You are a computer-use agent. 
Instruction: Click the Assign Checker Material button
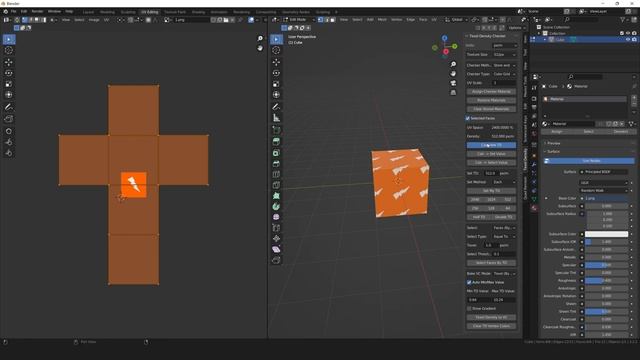click(491, 92)
